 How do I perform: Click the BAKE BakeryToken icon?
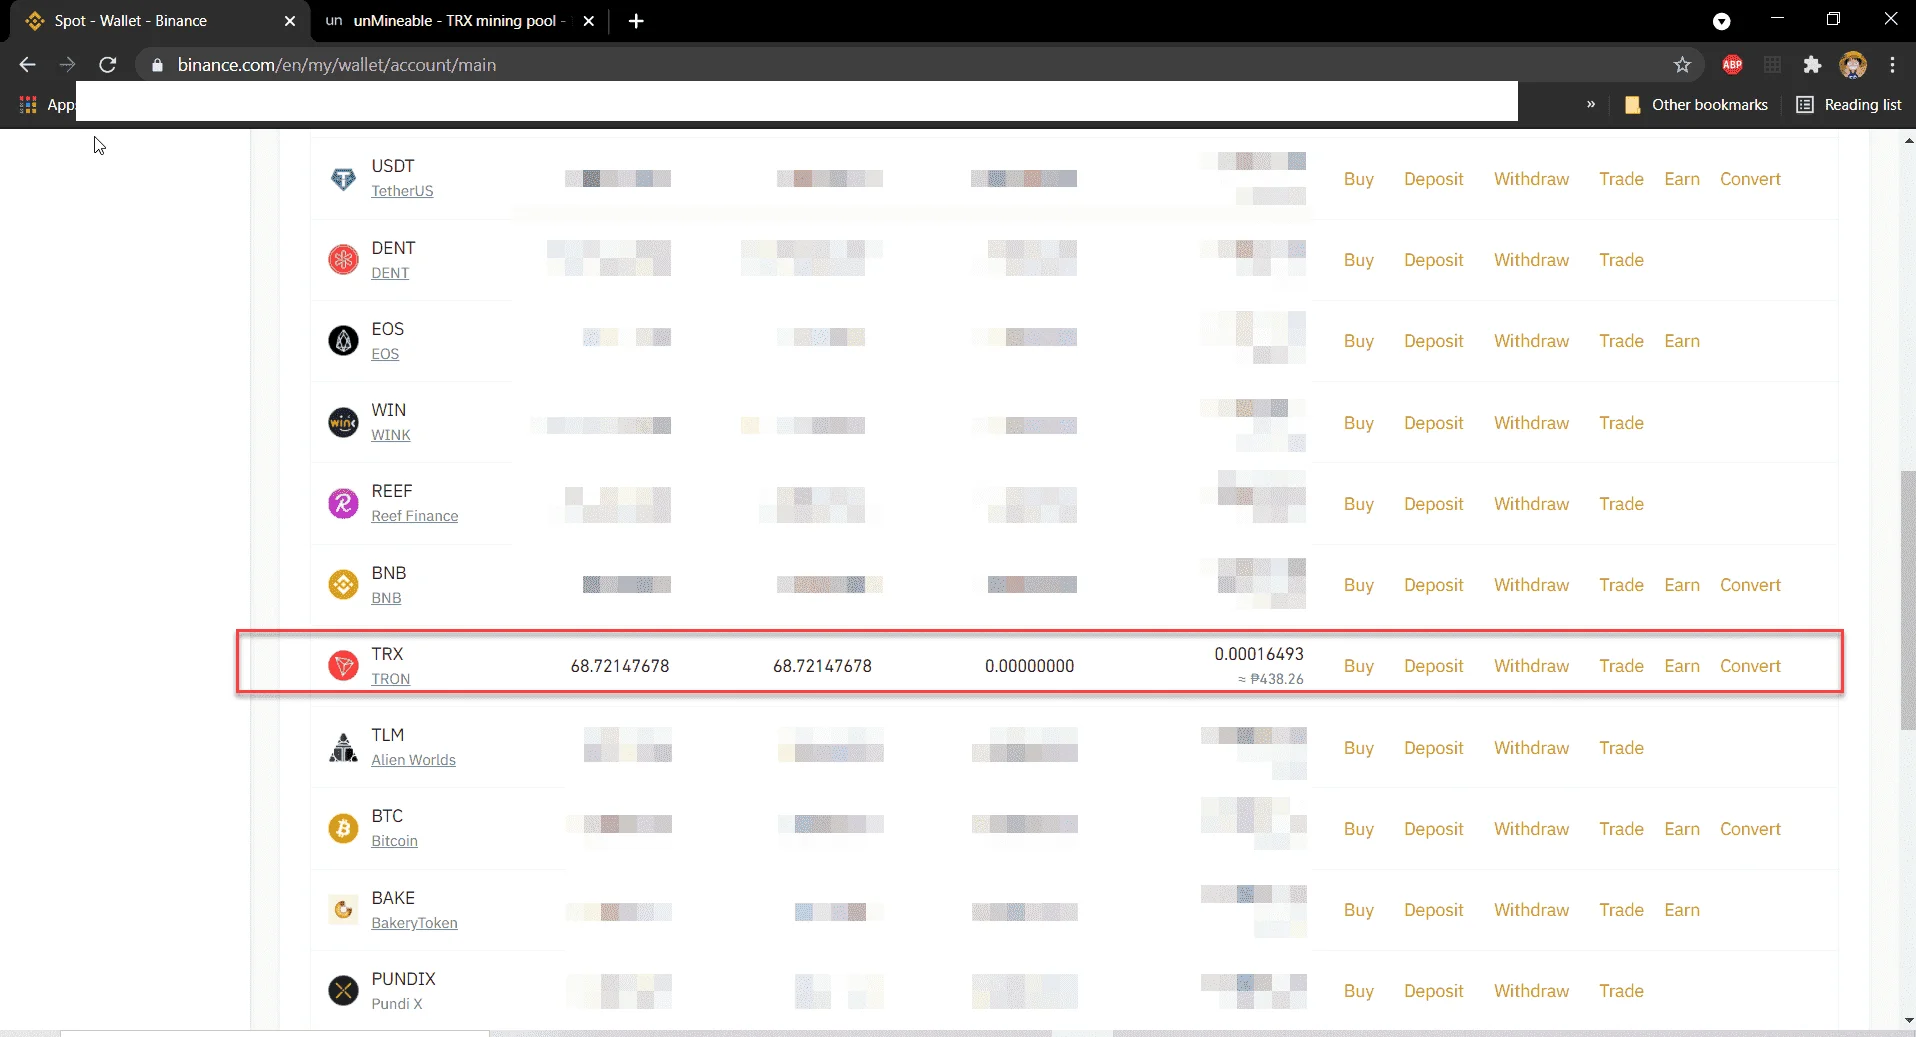pyautogui.click(x=343, y=909)
